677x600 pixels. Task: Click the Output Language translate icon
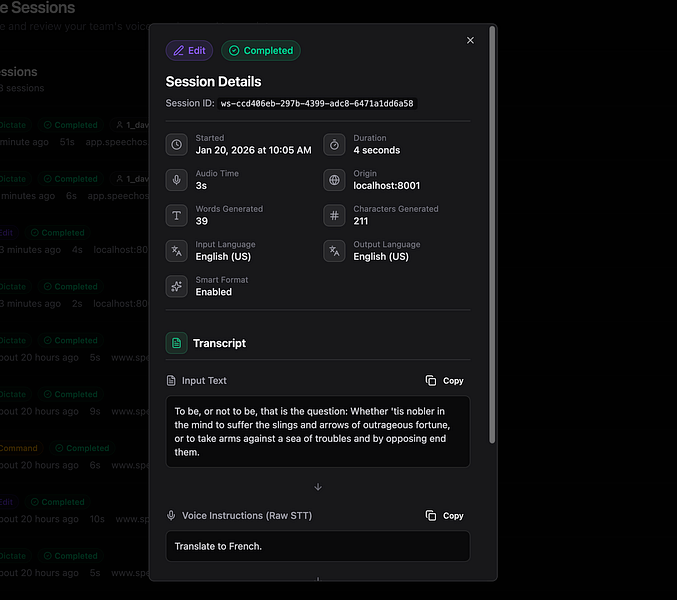(x=334, y=251)
